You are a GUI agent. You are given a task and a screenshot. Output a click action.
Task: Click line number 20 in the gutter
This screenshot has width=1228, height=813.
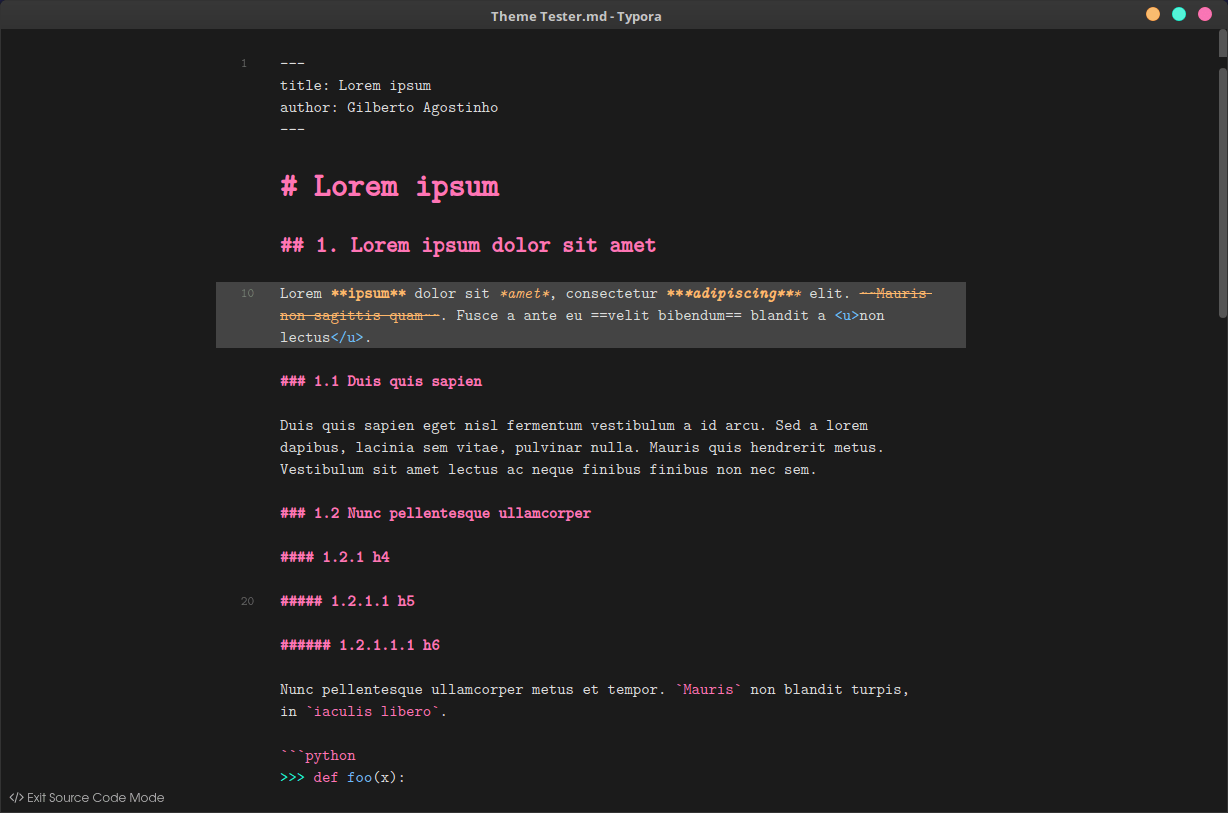[x=247, y=602]
